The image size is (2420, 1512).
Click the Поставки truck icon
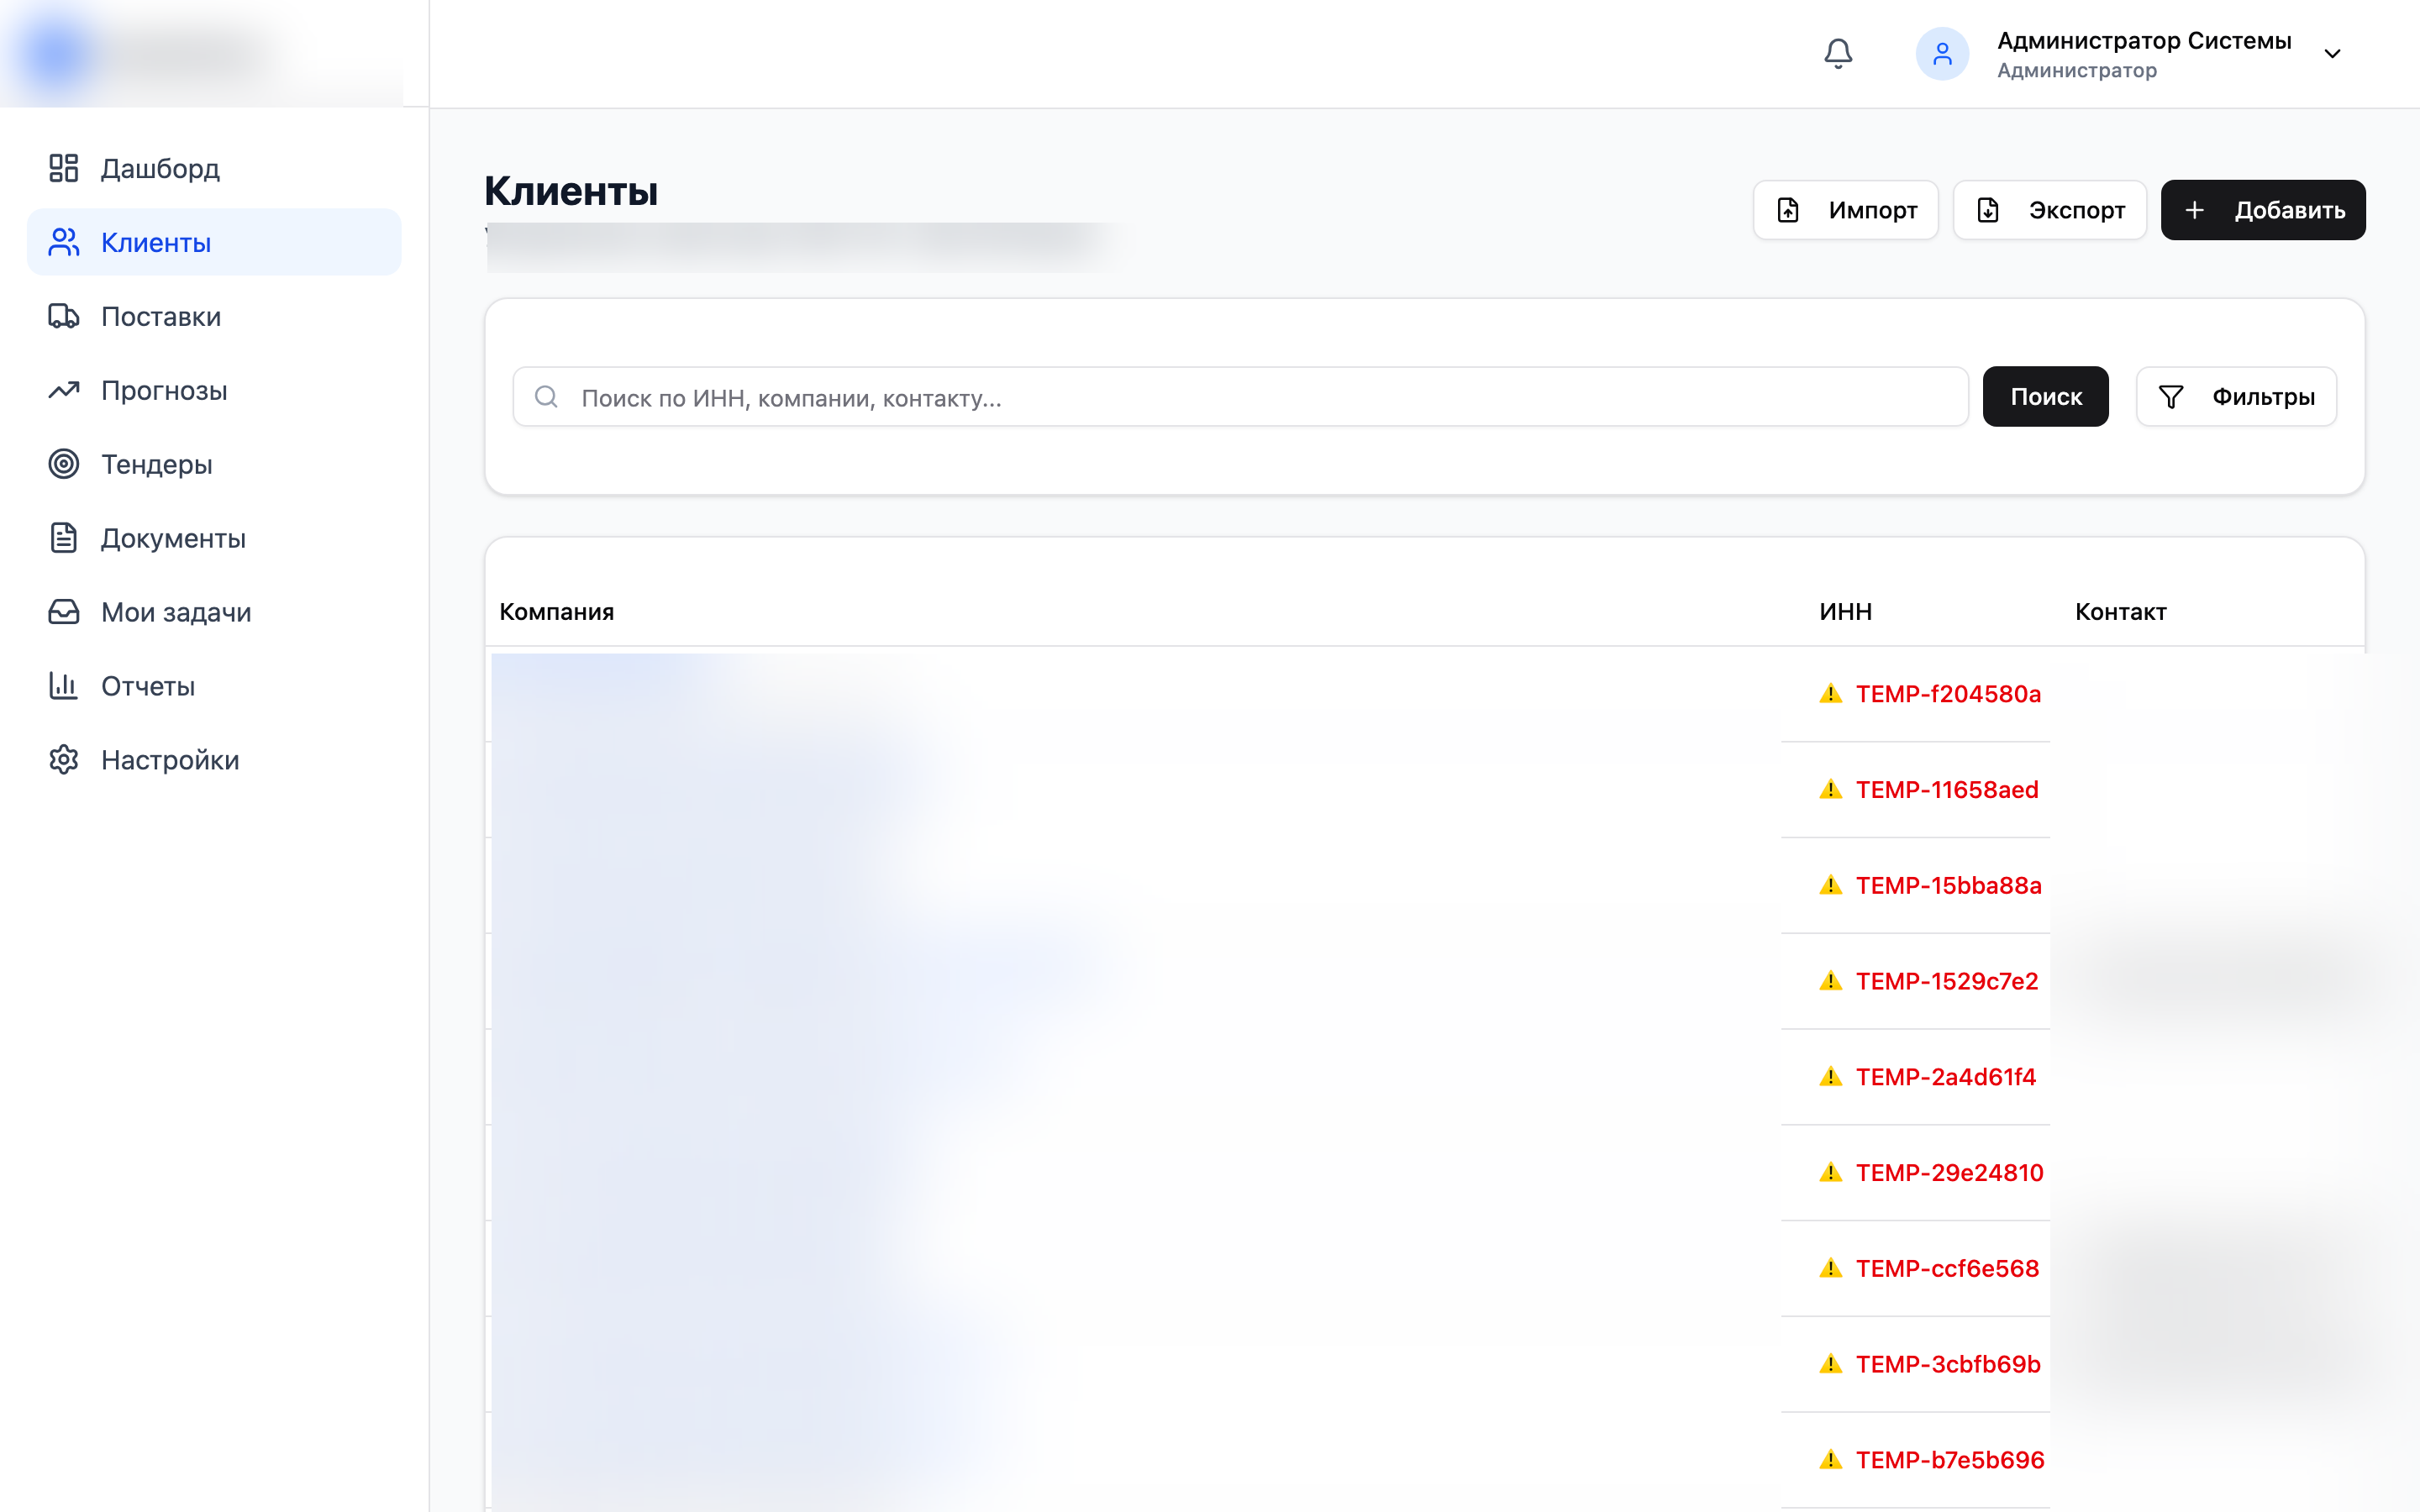tap(64, 316)
